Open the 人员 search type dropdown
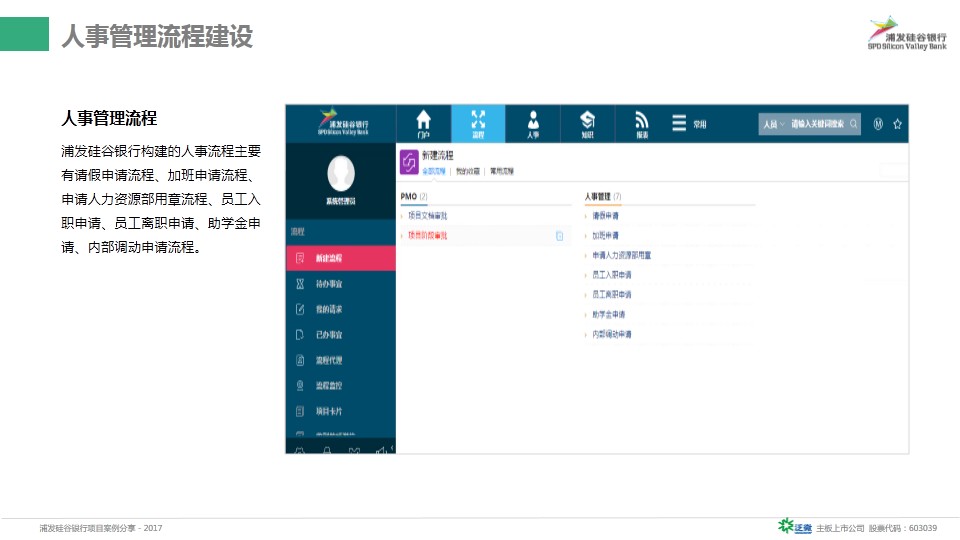 click(x=773, y=124)
